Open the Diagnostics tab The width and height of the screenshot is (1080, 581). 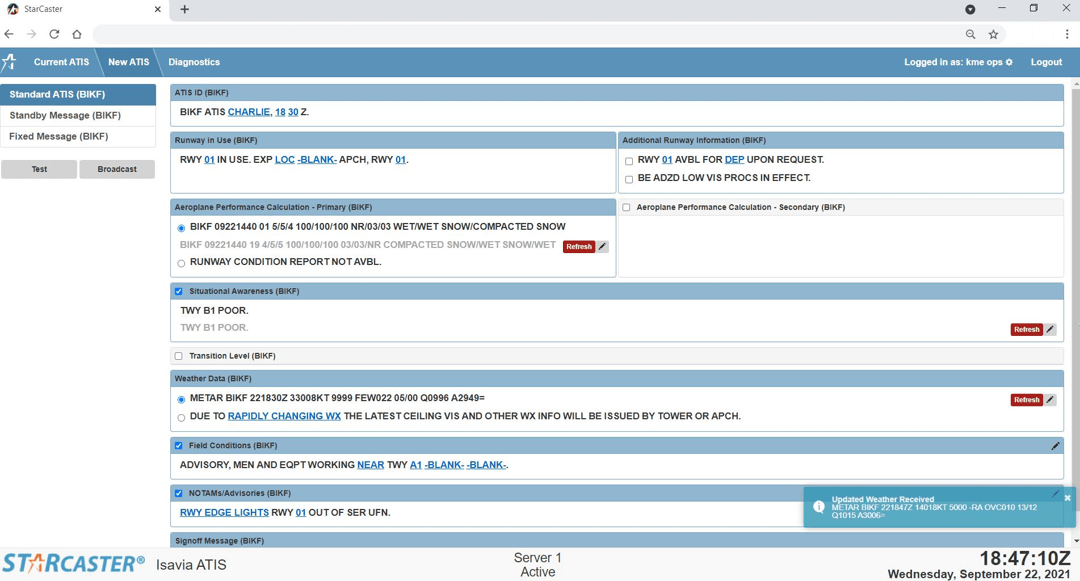click(194, 62)
